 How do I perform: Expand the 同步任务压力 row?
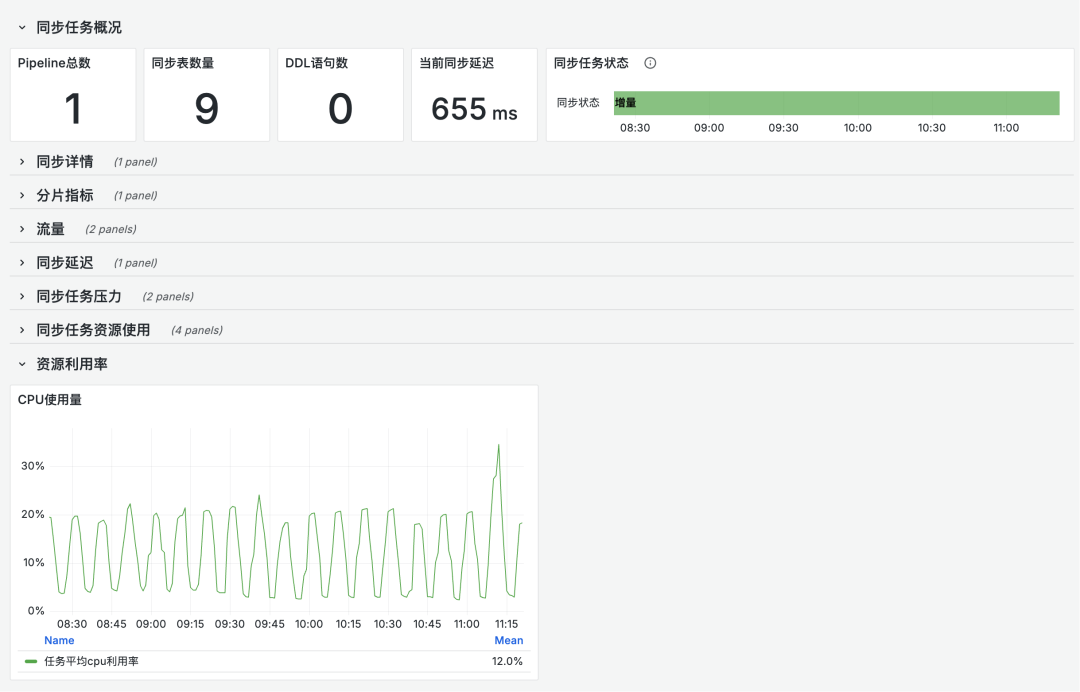(x=22, y=296)
